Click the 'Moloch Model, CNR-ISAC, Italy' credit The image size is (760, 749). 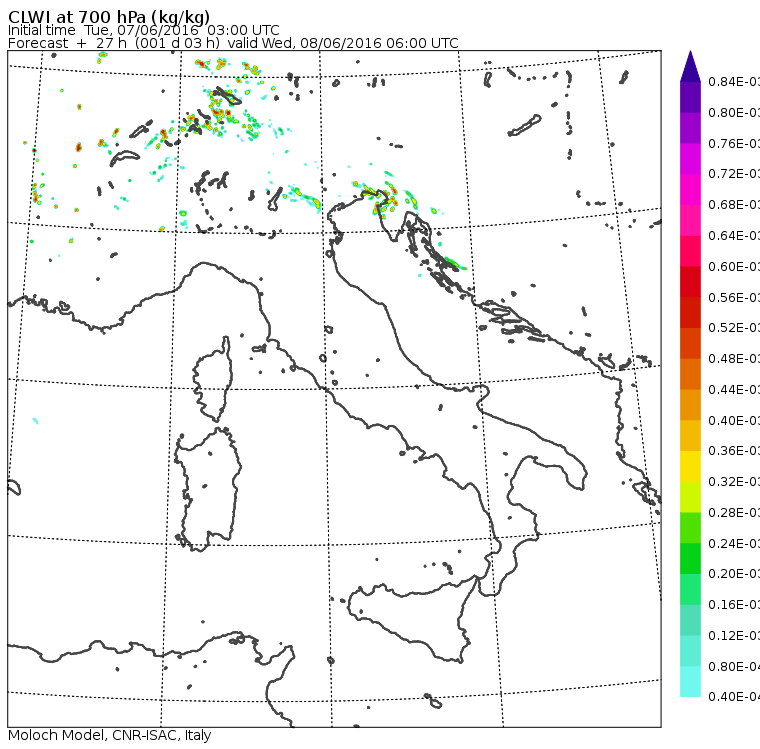click(110, 735)
